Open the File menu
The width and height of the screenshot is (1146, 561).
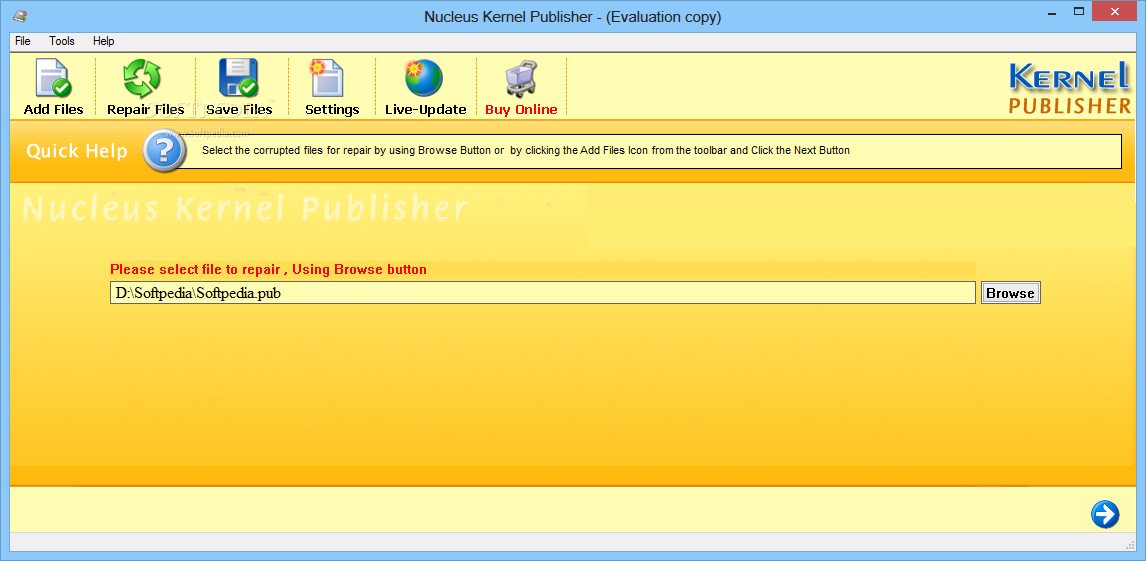point(23,41)
